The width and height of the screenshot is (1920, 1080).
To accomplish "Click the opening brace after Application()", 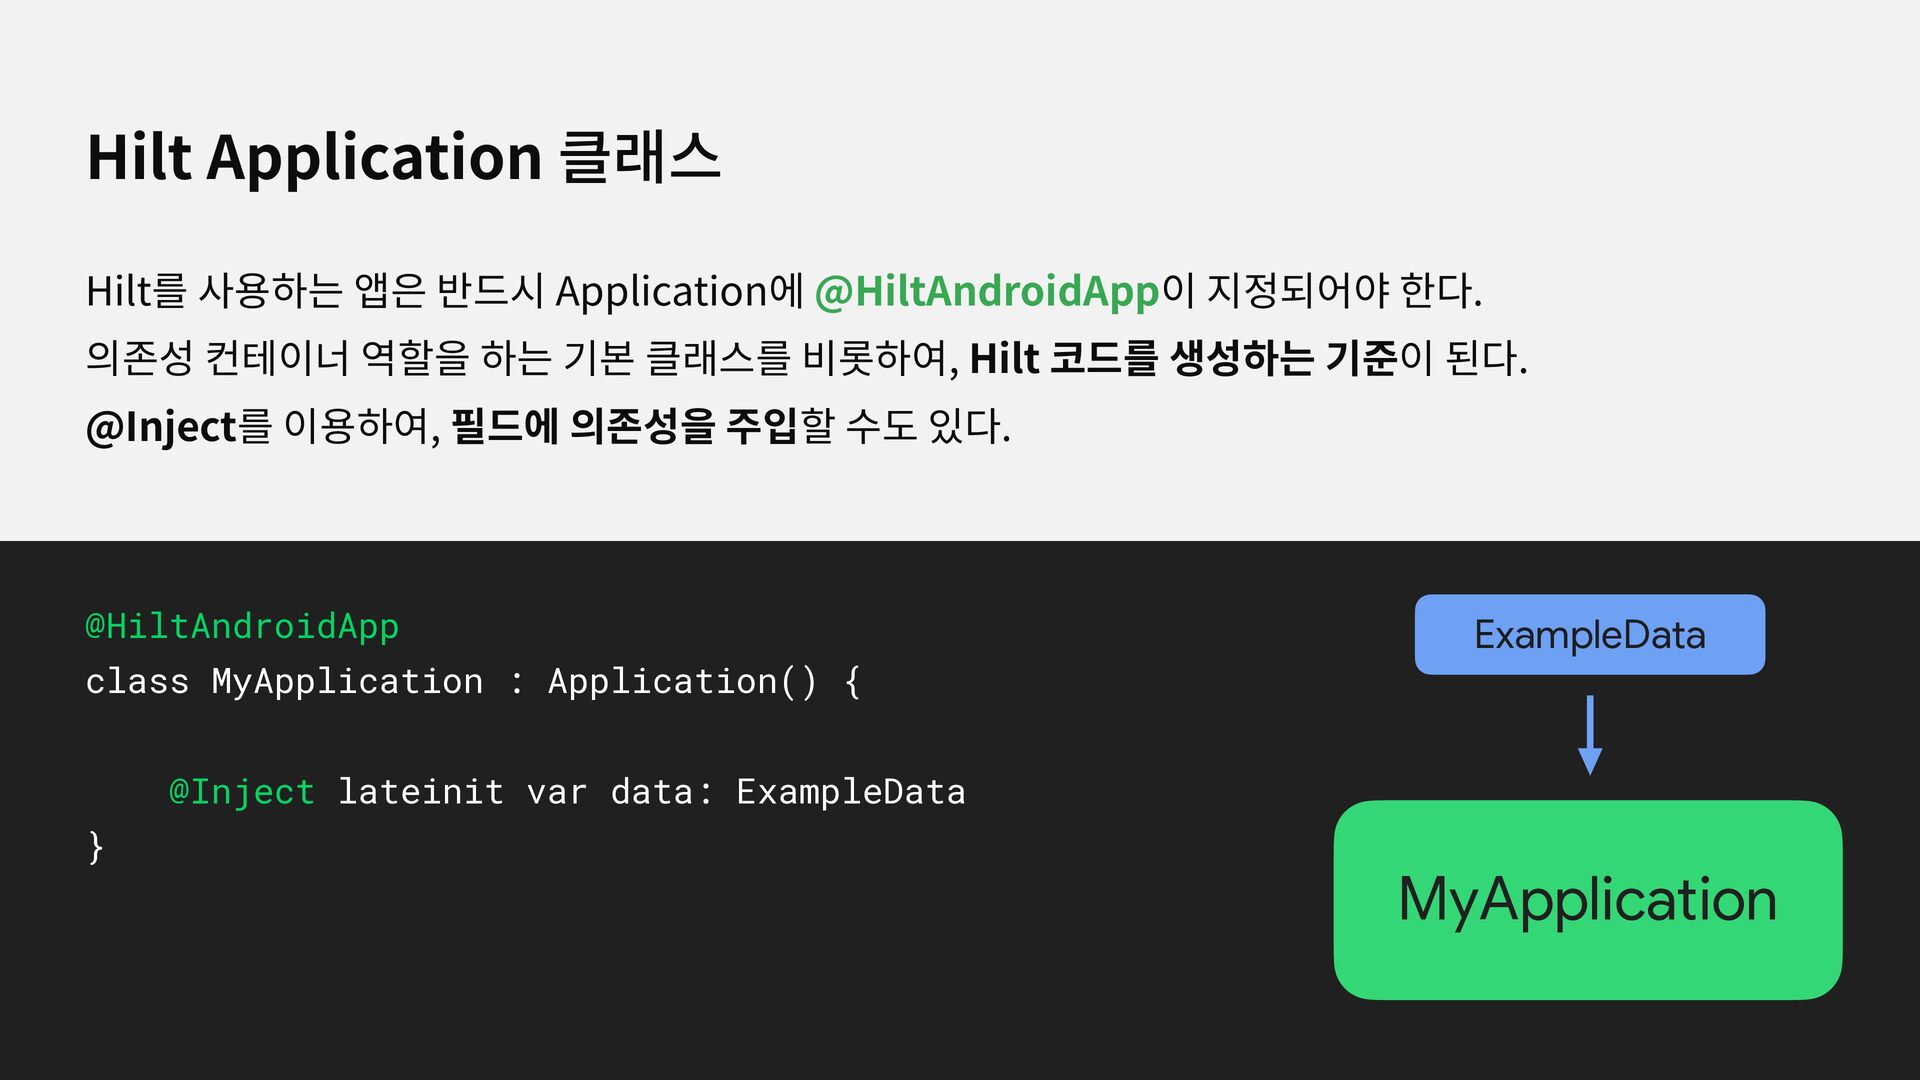I will pos(852,681).
